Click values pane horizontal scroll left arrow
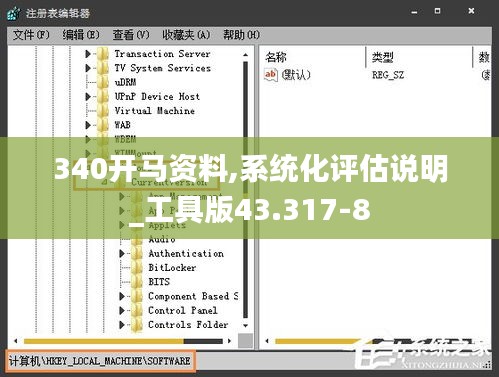The height and width of the screenshot is (377, 499). click(x=267, y=341)
